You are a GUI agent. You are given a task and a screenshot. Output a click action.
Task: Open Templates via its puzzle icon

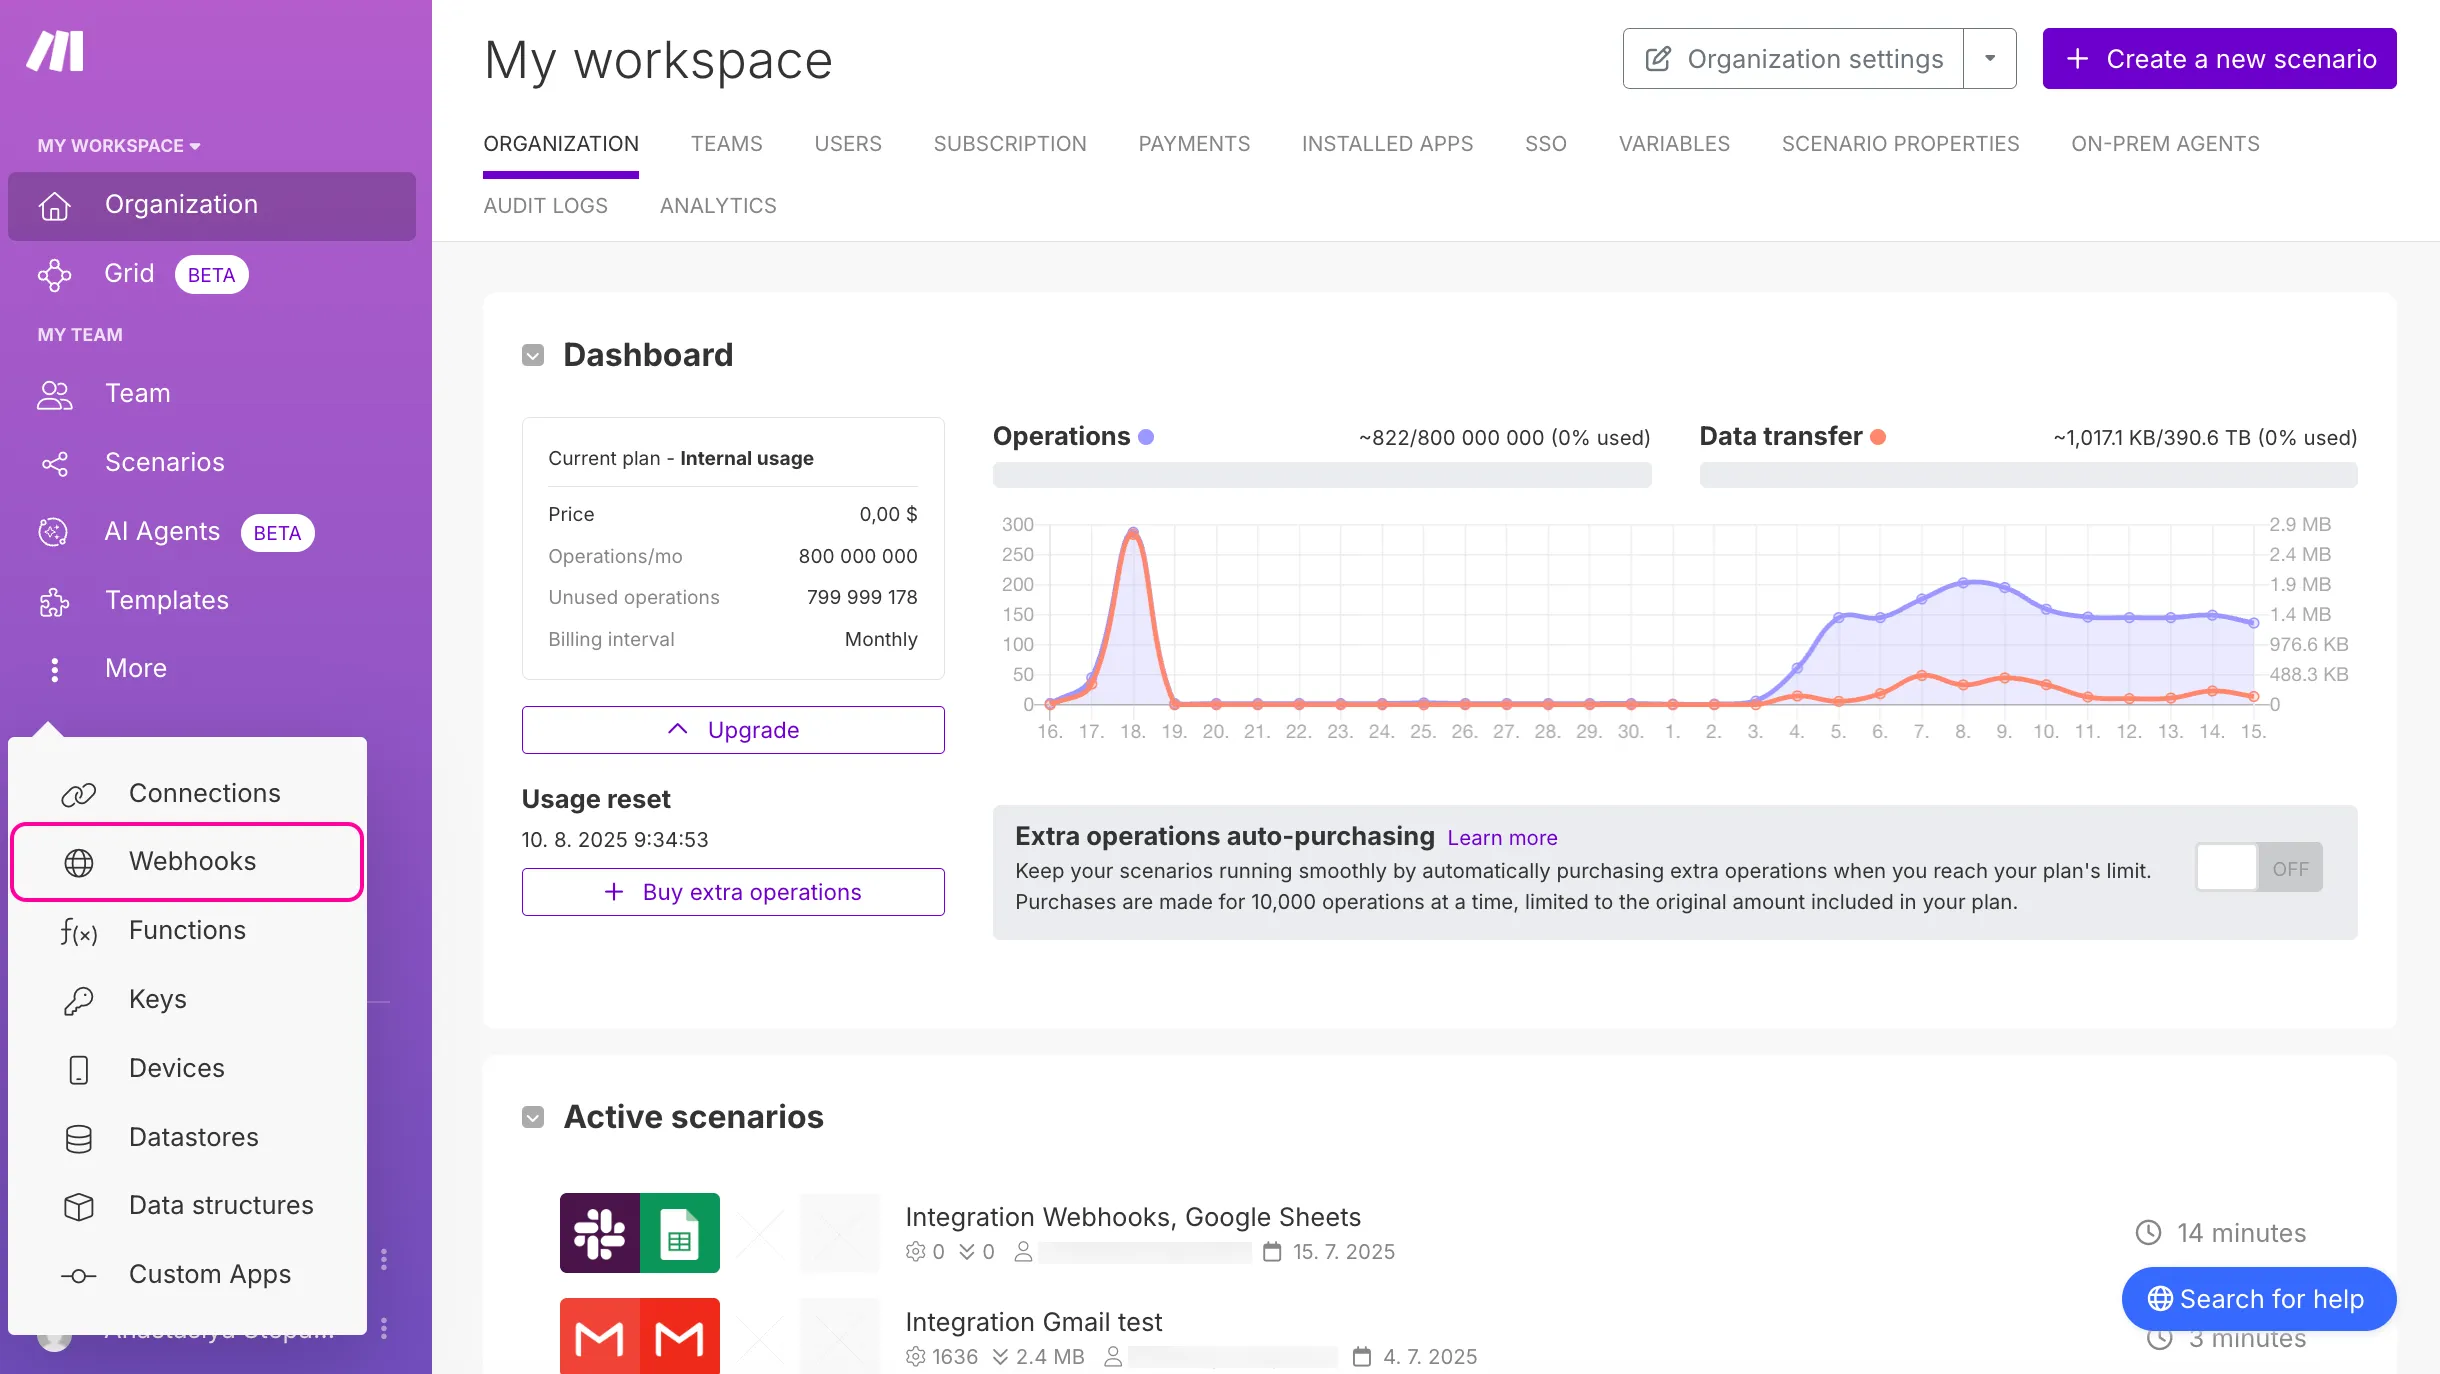point(54,601)
